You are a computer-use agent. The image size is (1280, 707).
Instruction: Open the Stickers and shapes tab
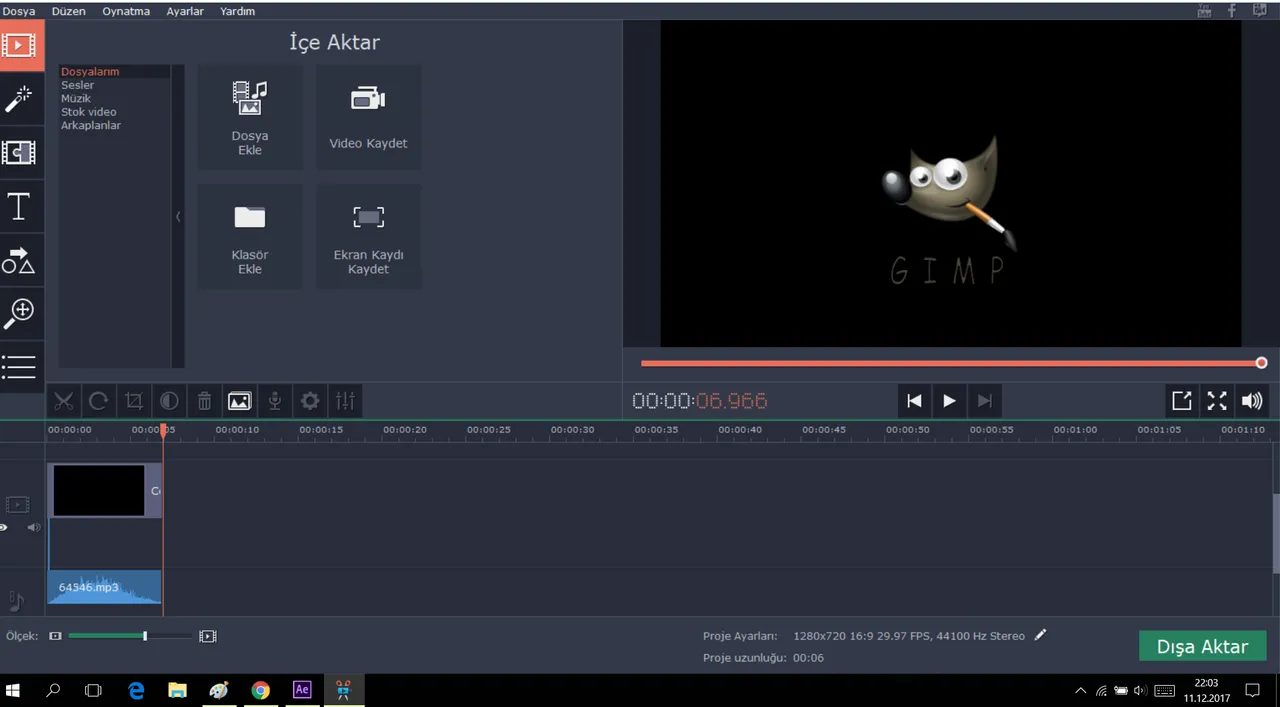[21, 260]
